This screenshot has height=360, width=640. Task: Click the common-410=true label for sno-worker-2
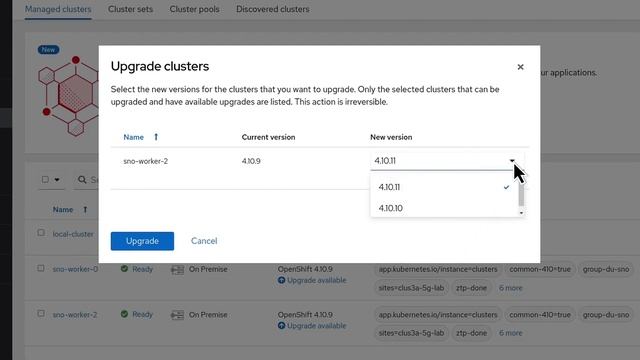[x=540, y=315]
